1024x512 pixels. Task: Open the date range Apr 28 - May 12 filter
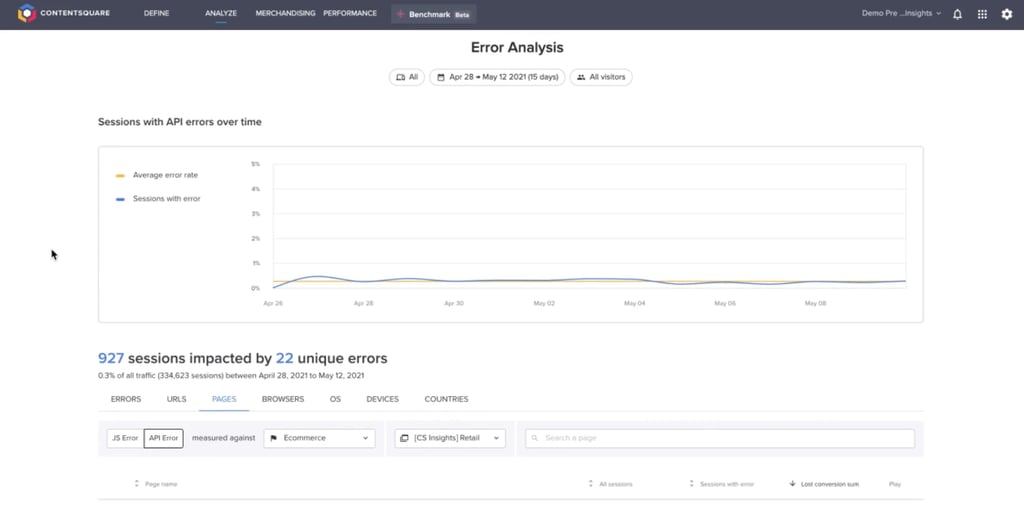497,77
